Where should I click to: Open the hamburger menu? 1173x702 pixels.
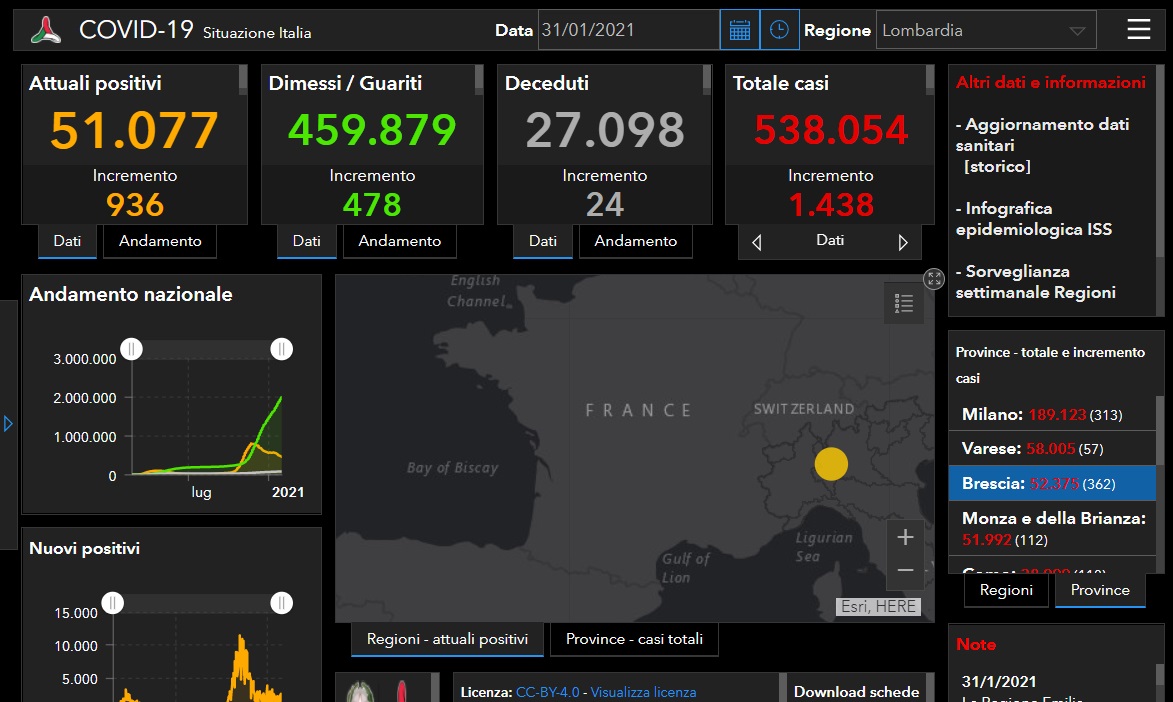(1138, 30)
